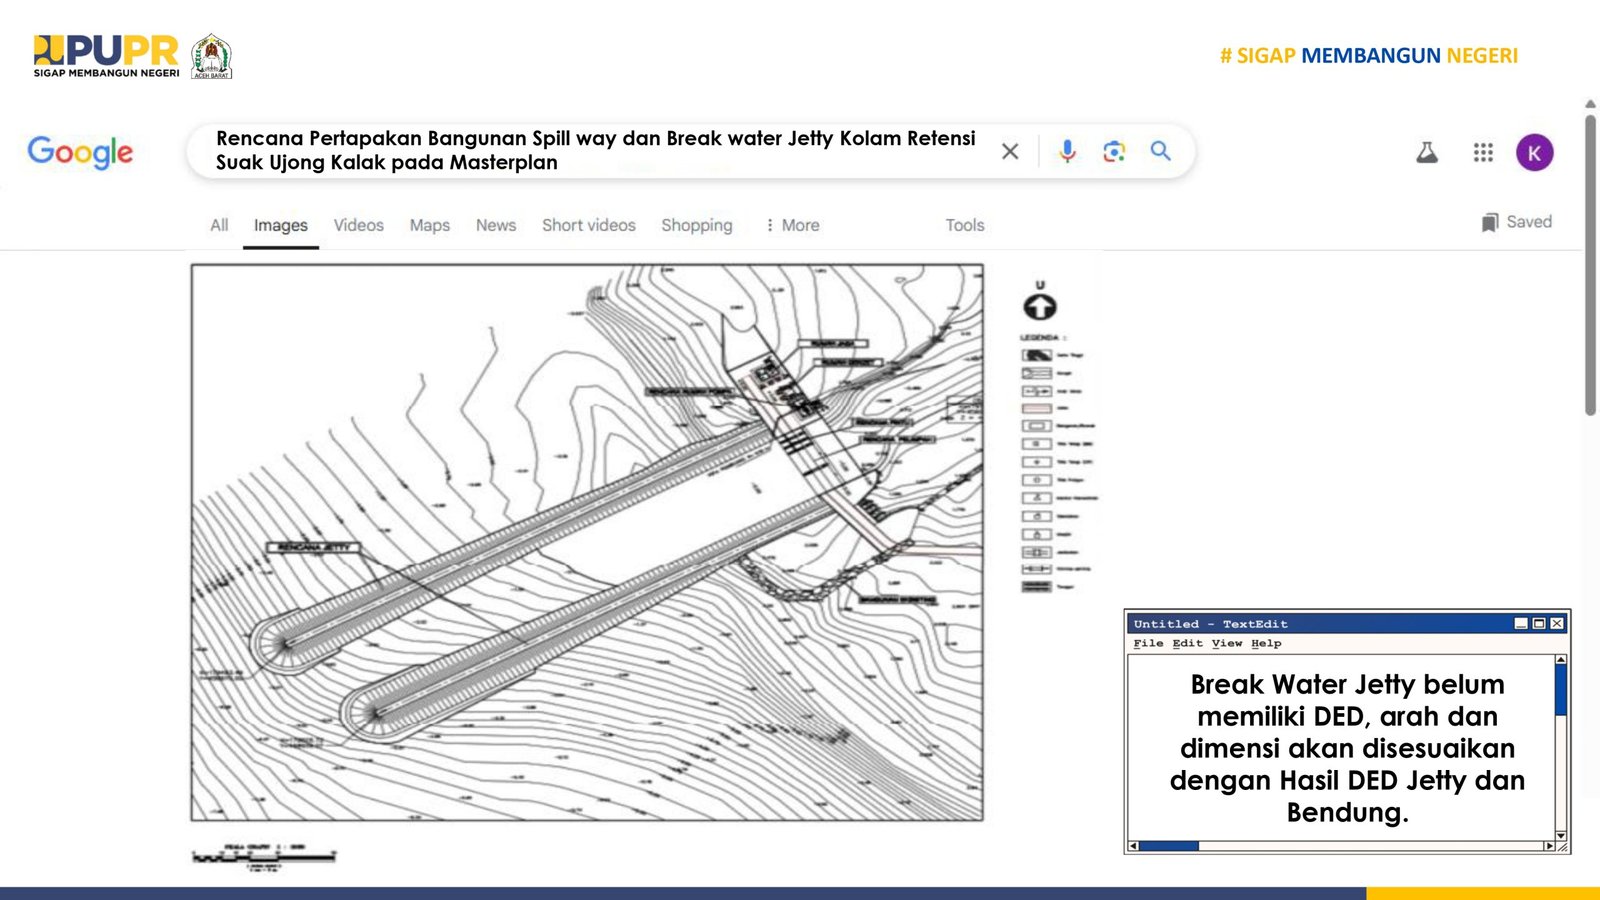Open the Help menu in TextEdit
The image size is (1600, 900).
[1266, 644]
